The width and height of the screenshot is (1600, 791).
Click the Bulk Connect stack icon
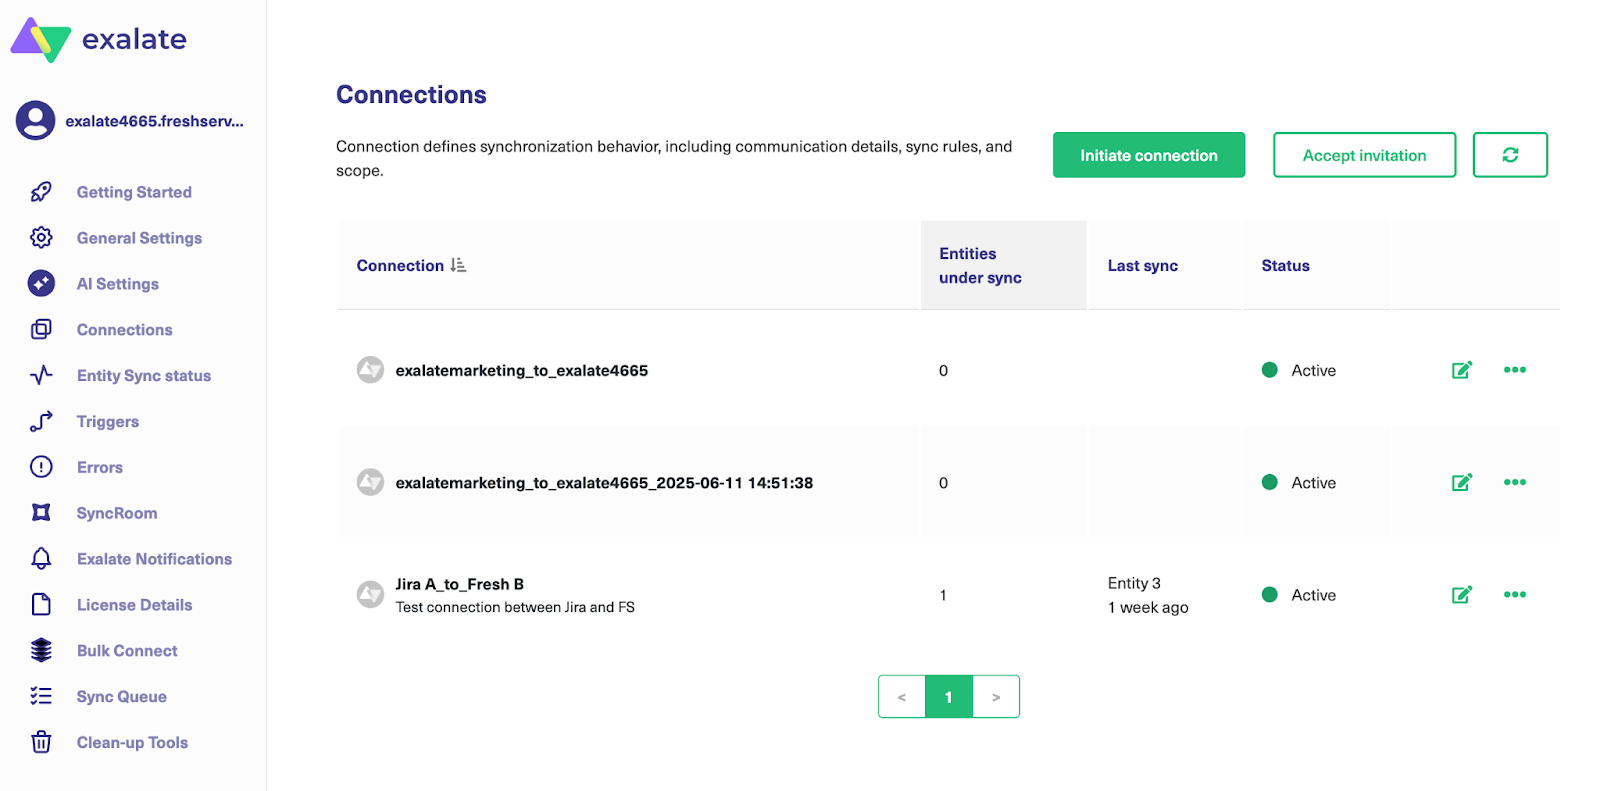click(41, 651)
